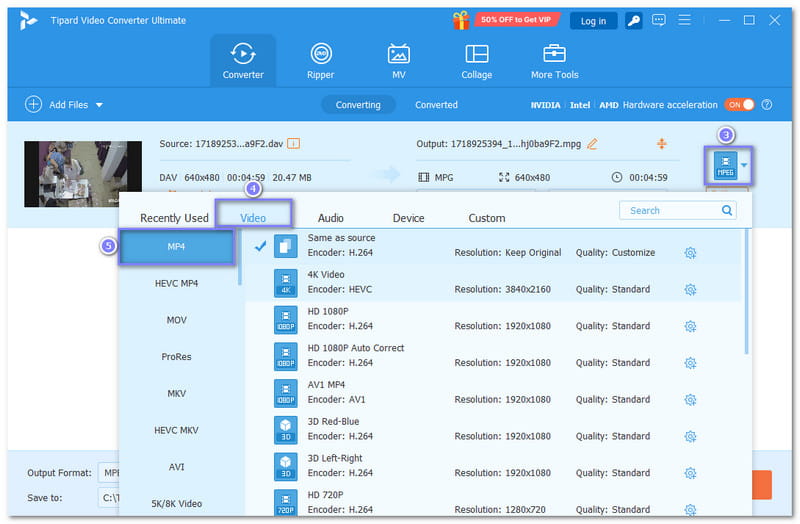Viewport: 800px width, 524px height.
Task: Select HEVC MKV format category
Action: point(177,430)
